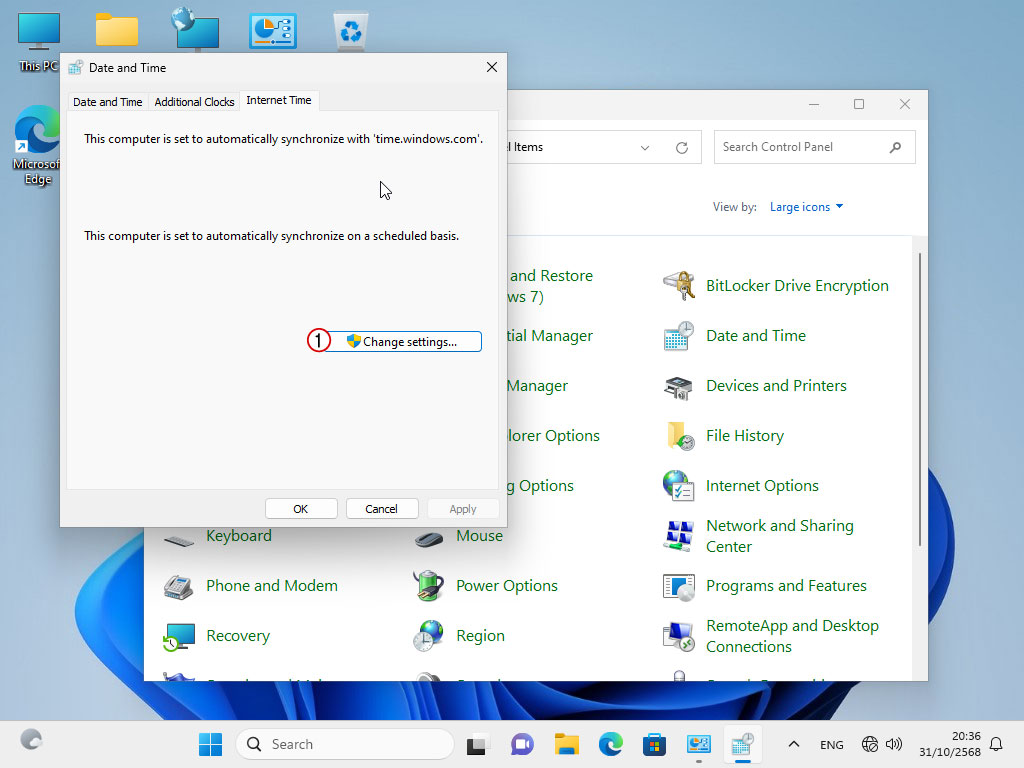Open Recovery control panel icon
This screenshot has height=768, width=1024.
179,636
